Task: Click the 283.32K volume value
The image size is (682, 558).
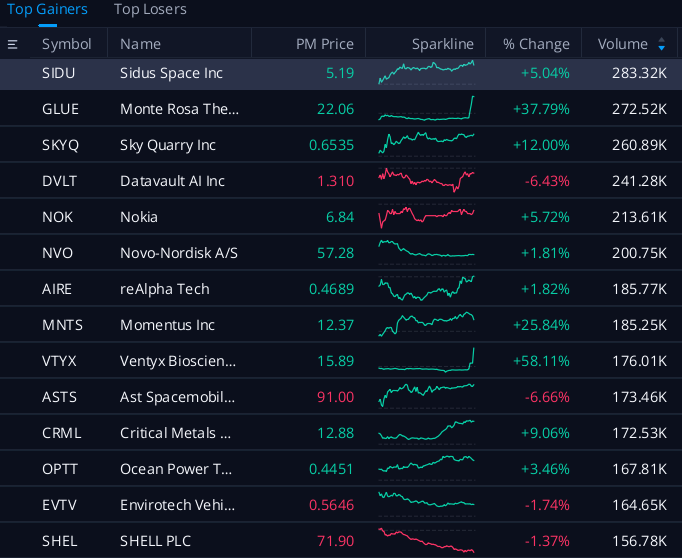Action: click(639, 73)
